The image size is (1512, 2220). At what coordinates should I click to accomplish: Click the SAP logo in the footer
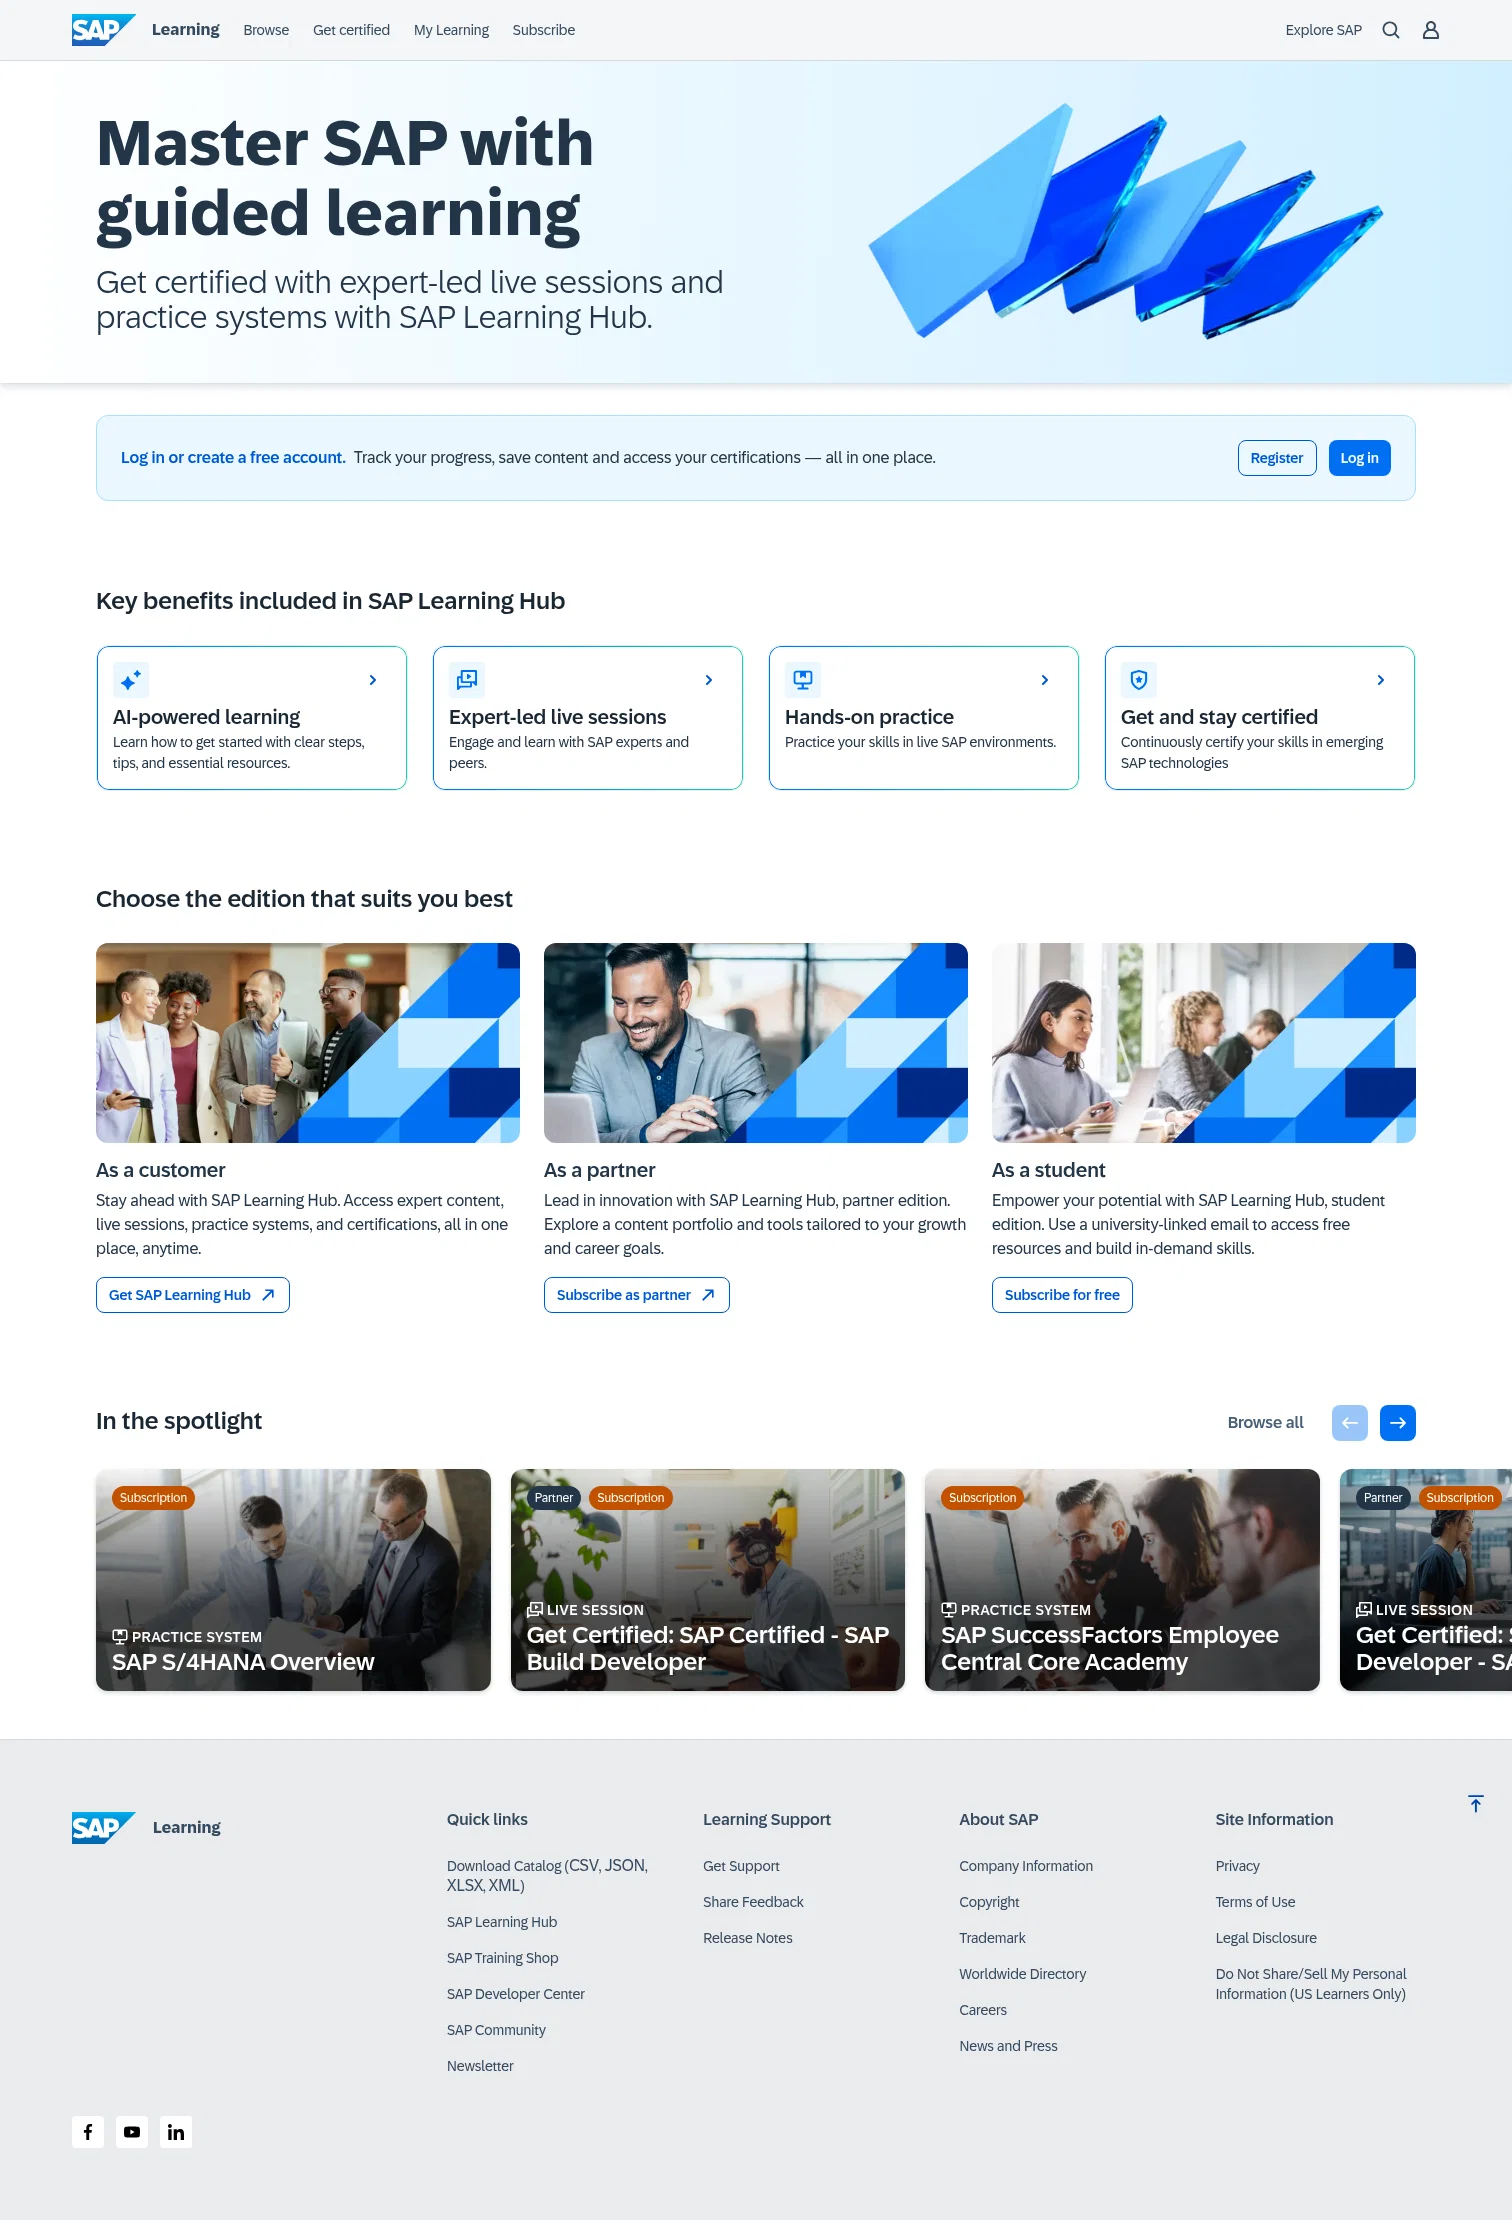(103, 1827)
